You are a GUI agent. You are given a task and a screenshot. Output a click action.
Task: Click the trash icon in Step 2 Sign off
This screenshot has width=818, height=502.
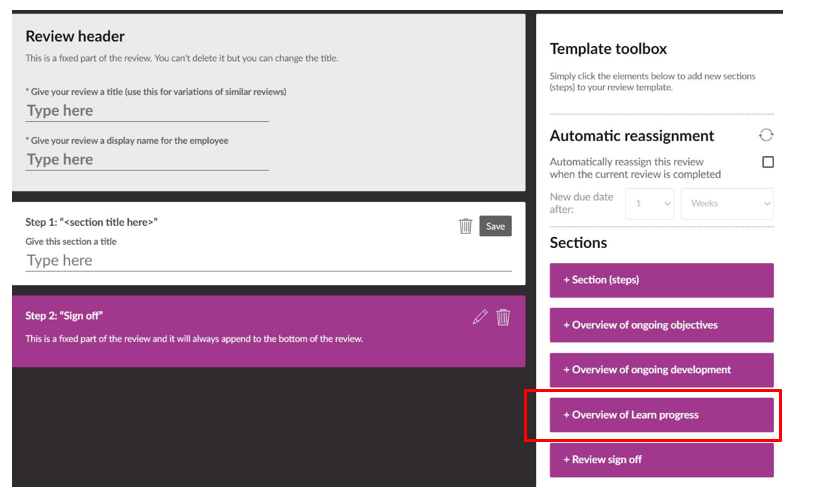click(x=503, y=317)
